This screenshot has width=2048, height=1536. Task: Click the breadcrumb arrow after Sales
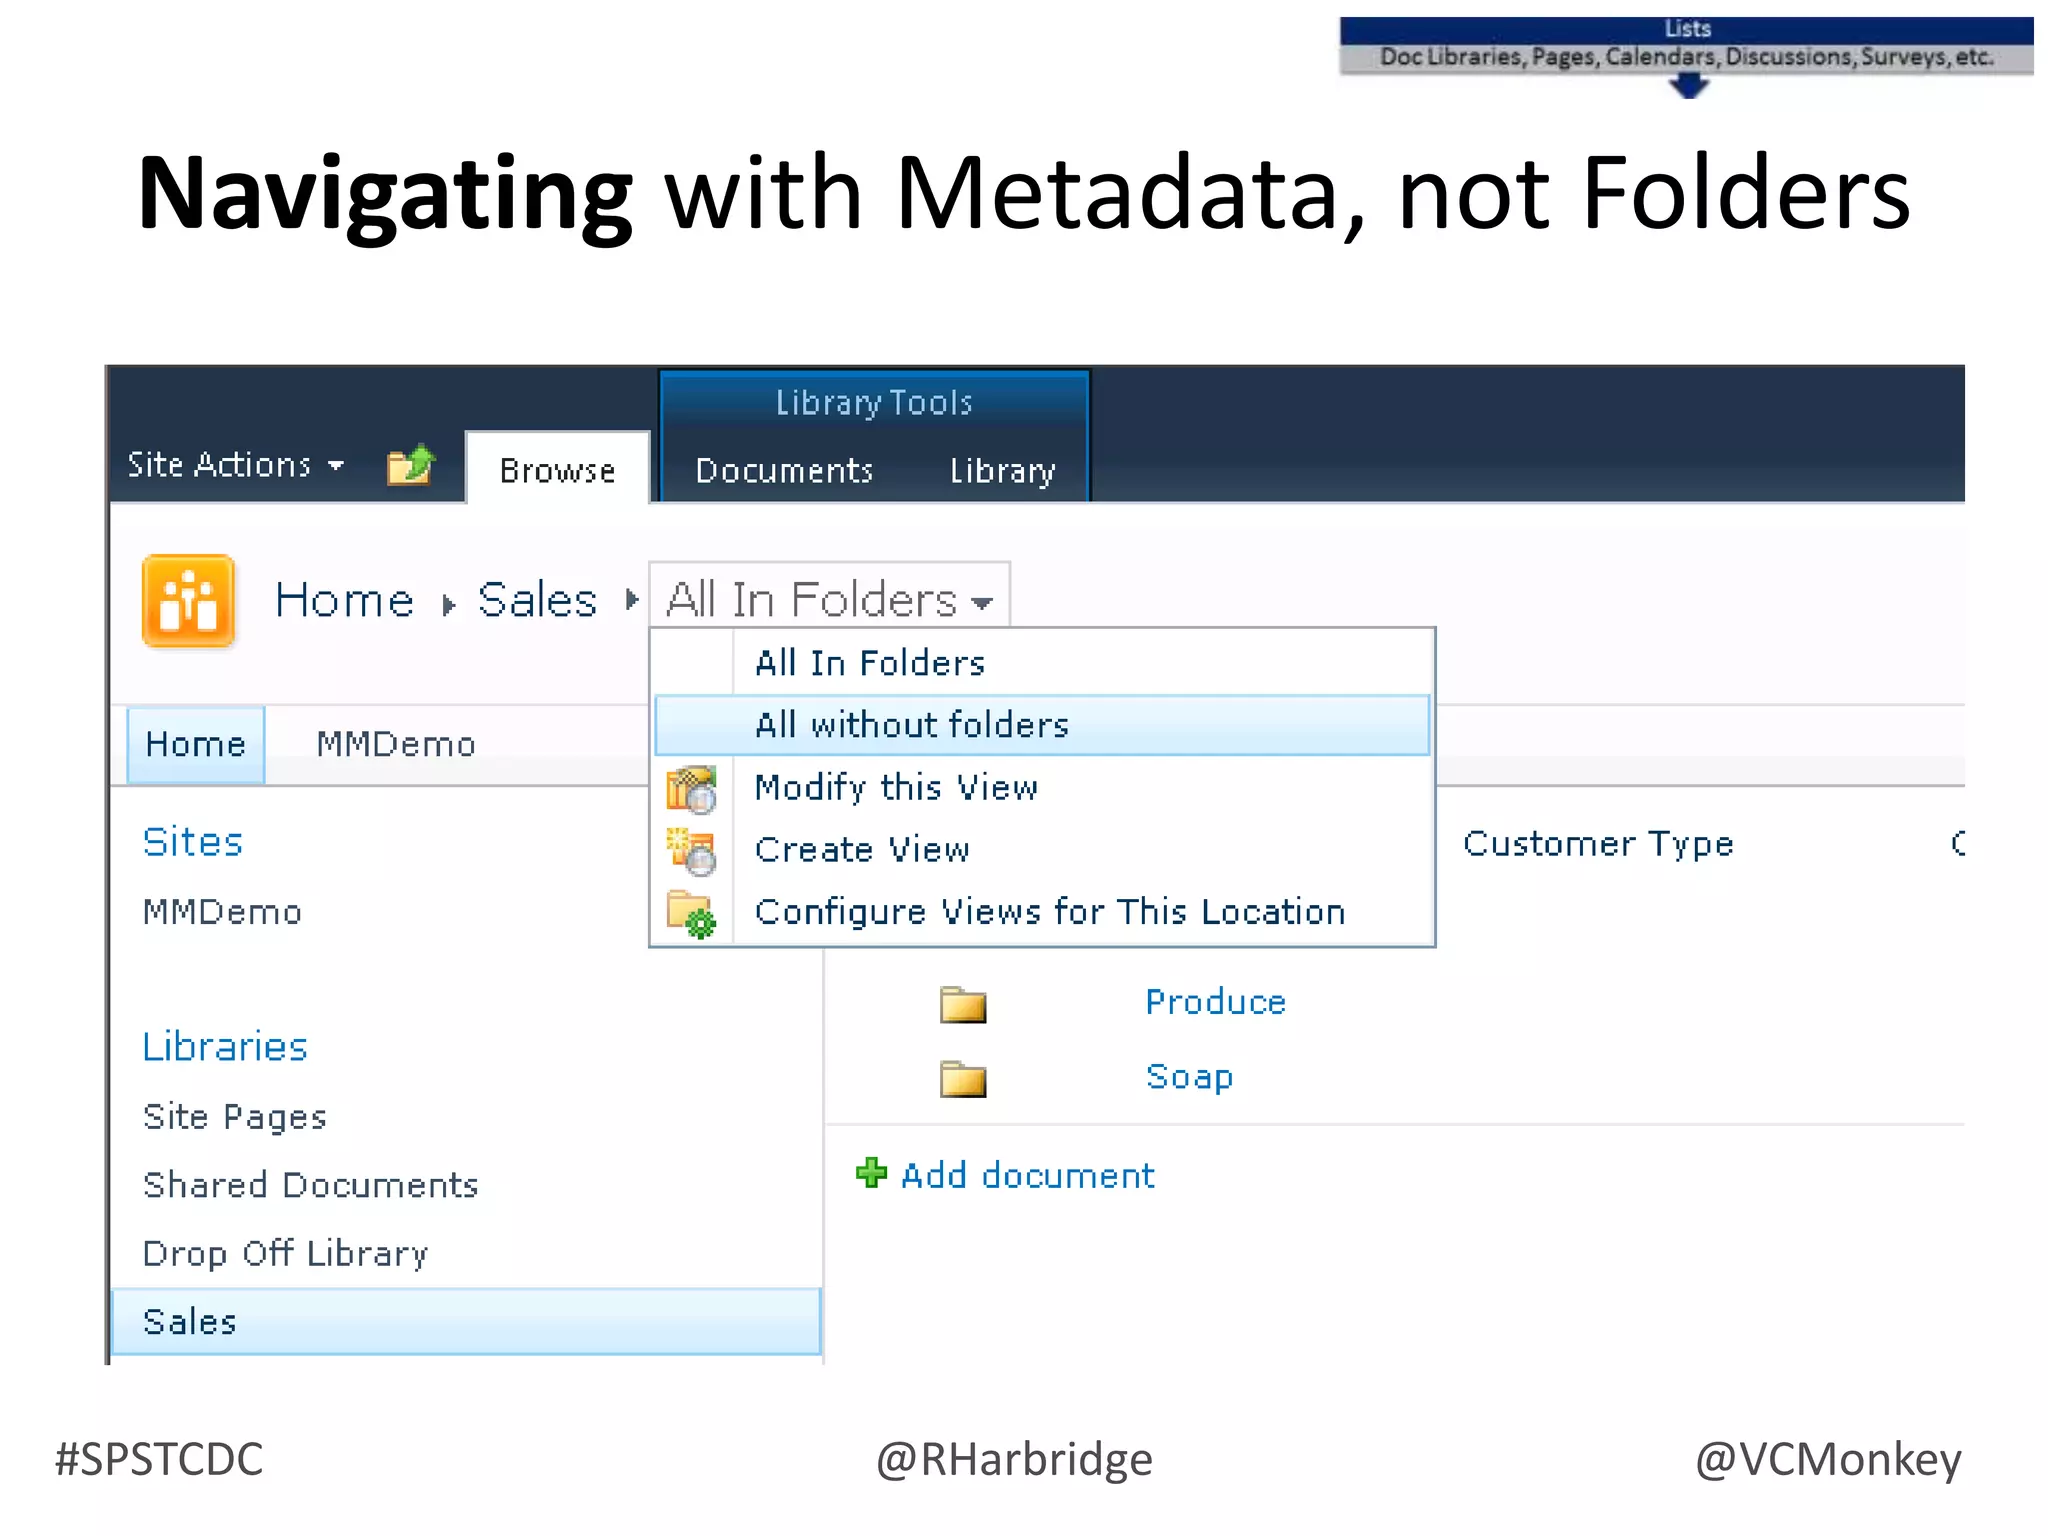click(632, 600)
